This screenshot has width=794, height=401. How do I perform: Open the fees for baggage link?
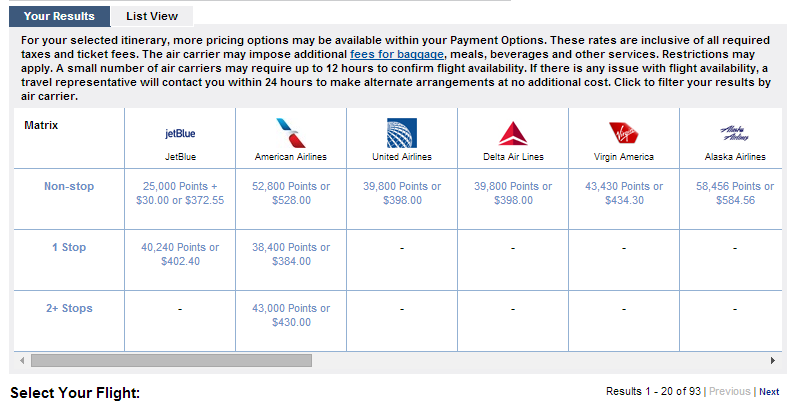point(397,54)
